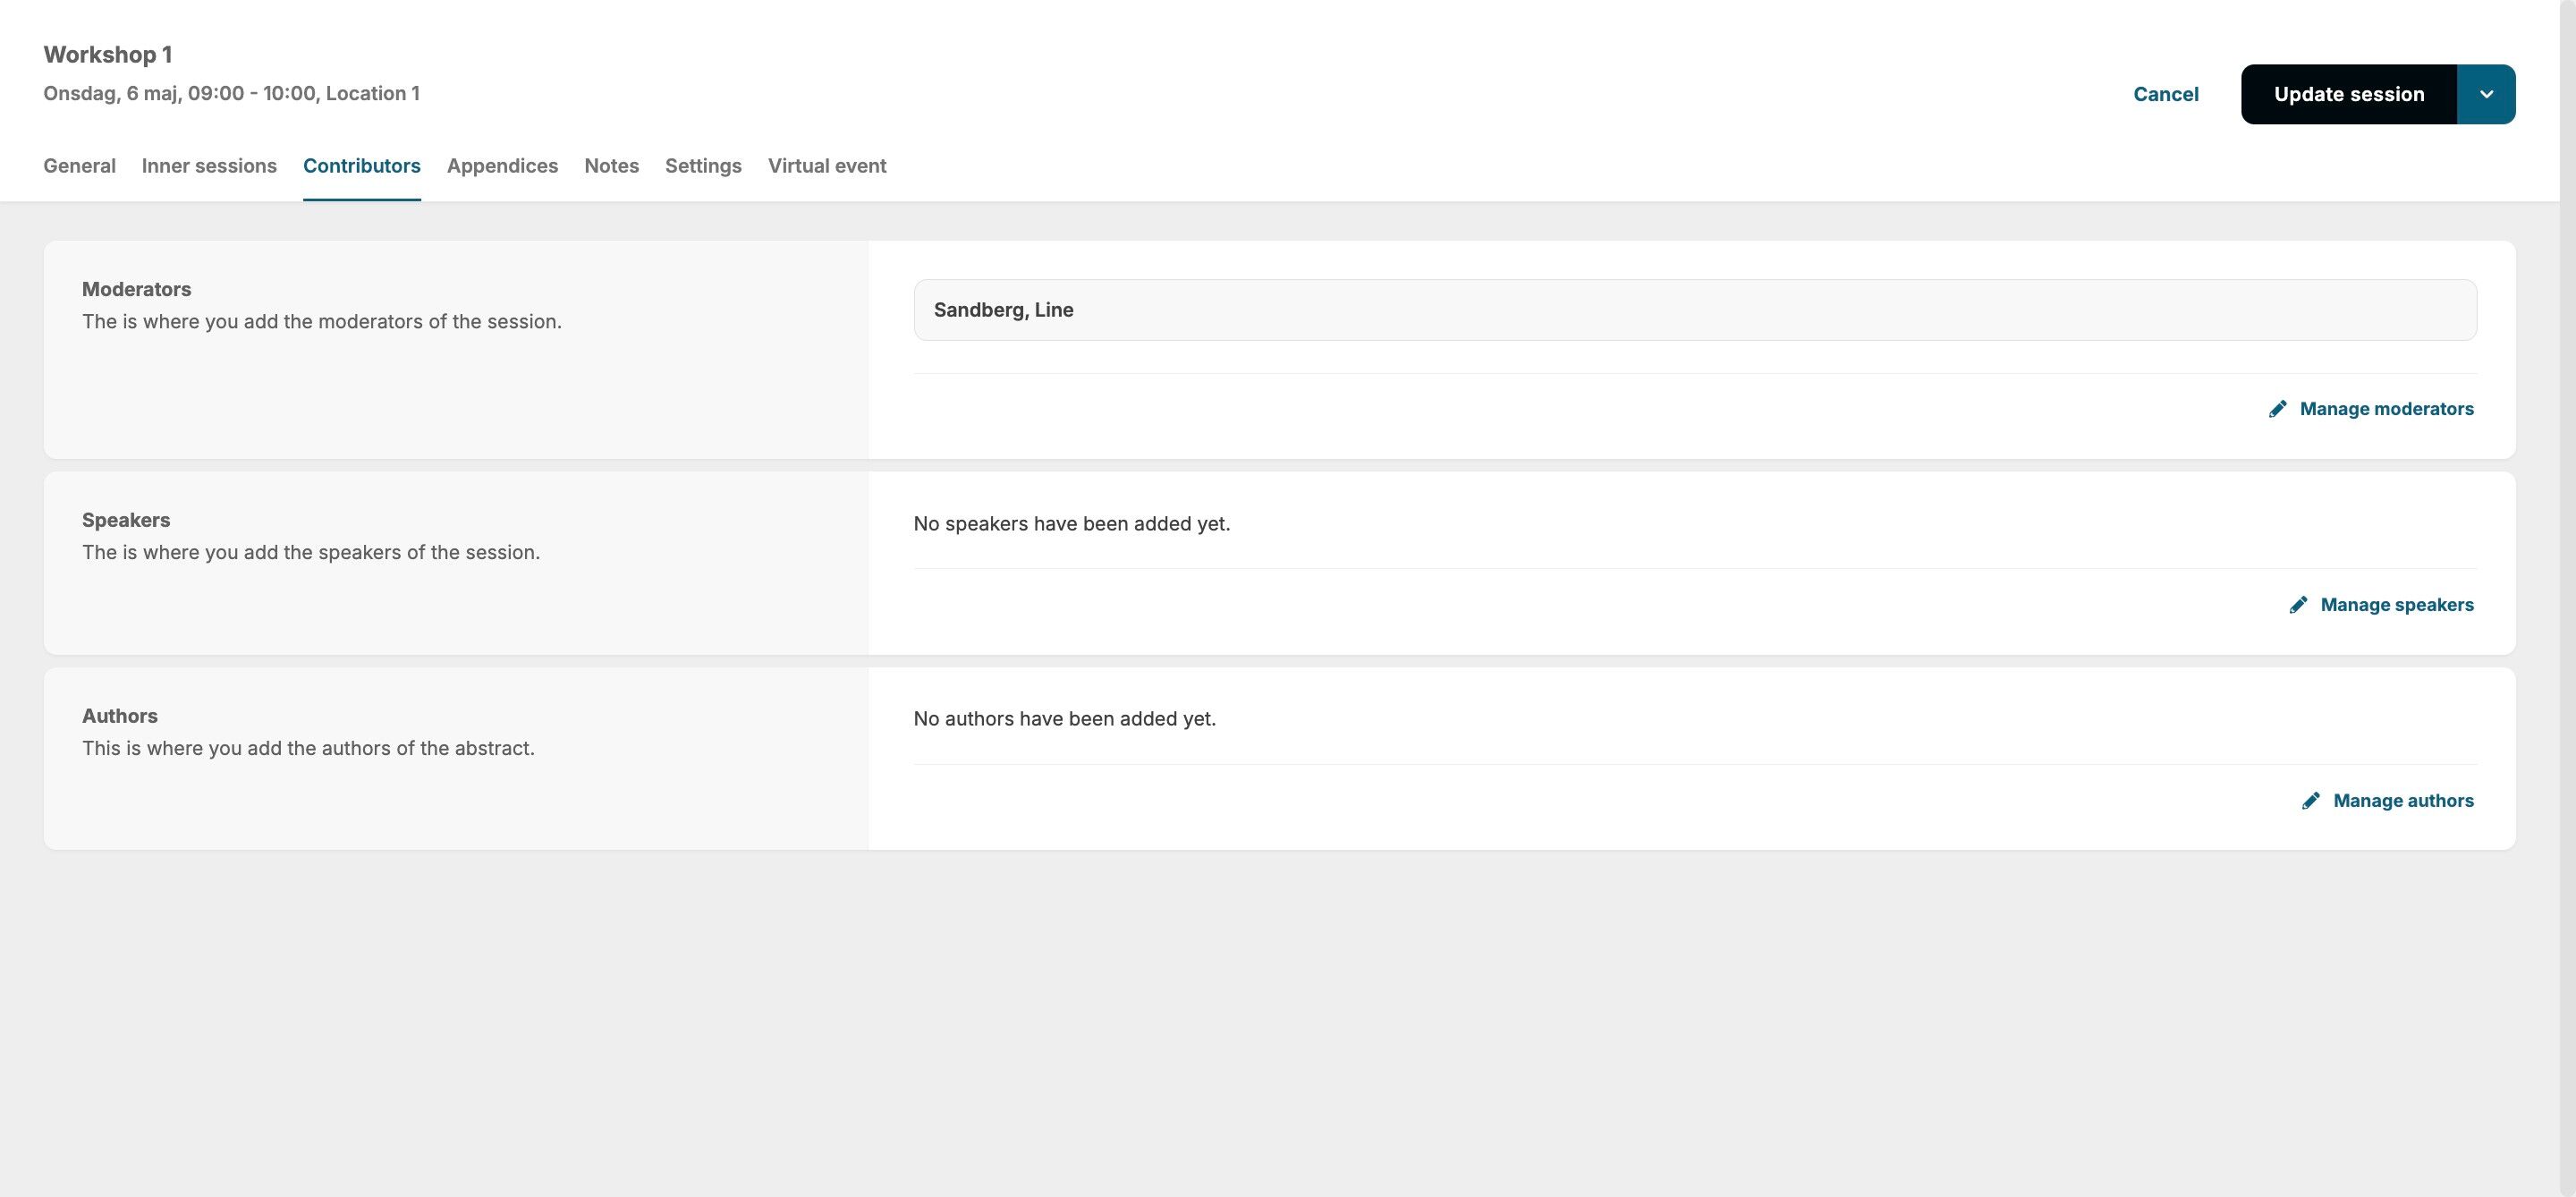
Task: Select the Contributors tab
Action: click(x=361, y=166)
